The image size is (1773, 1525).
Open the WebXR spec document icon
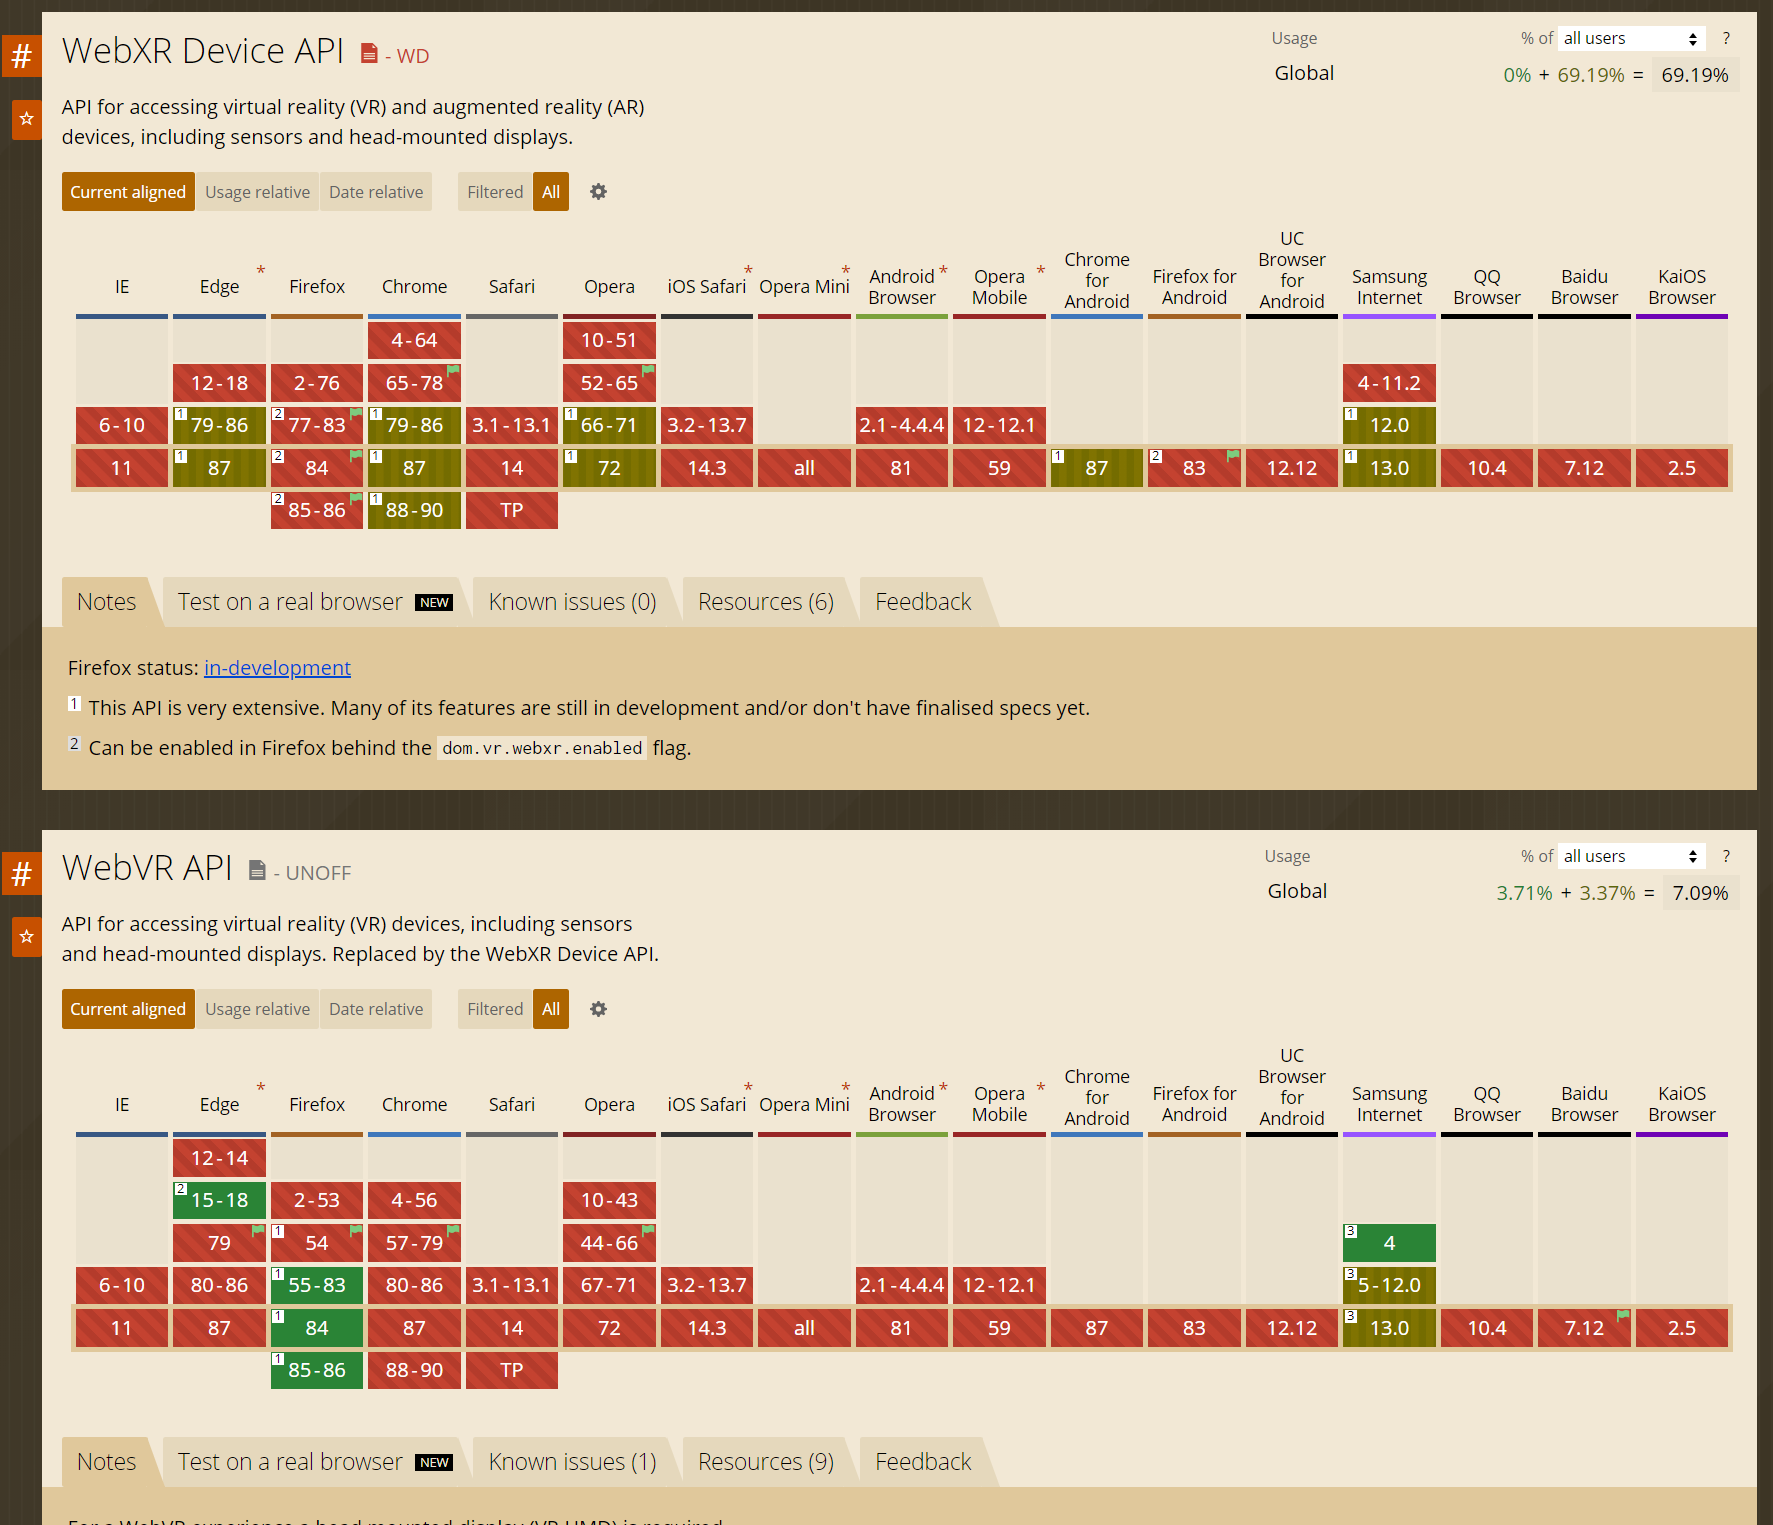click(x=369, y=53)
